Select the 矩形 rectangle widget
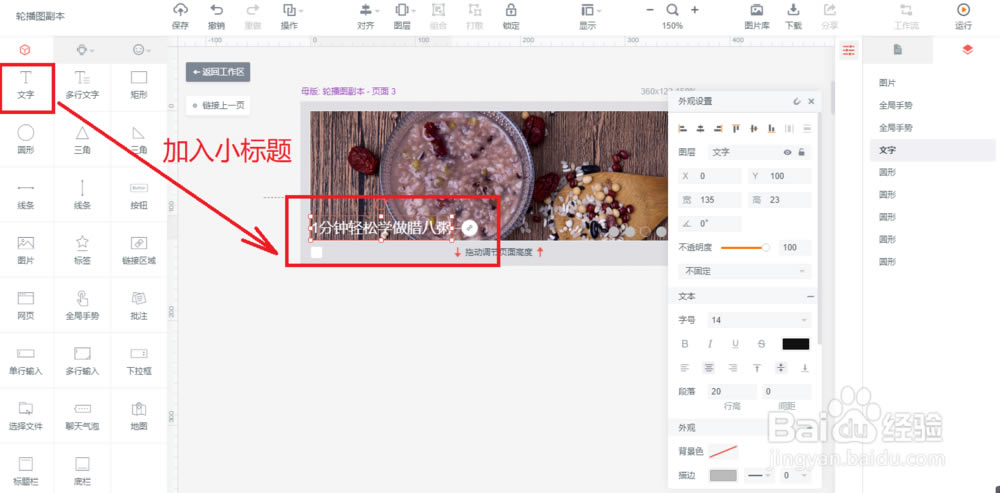 point(138,86)
